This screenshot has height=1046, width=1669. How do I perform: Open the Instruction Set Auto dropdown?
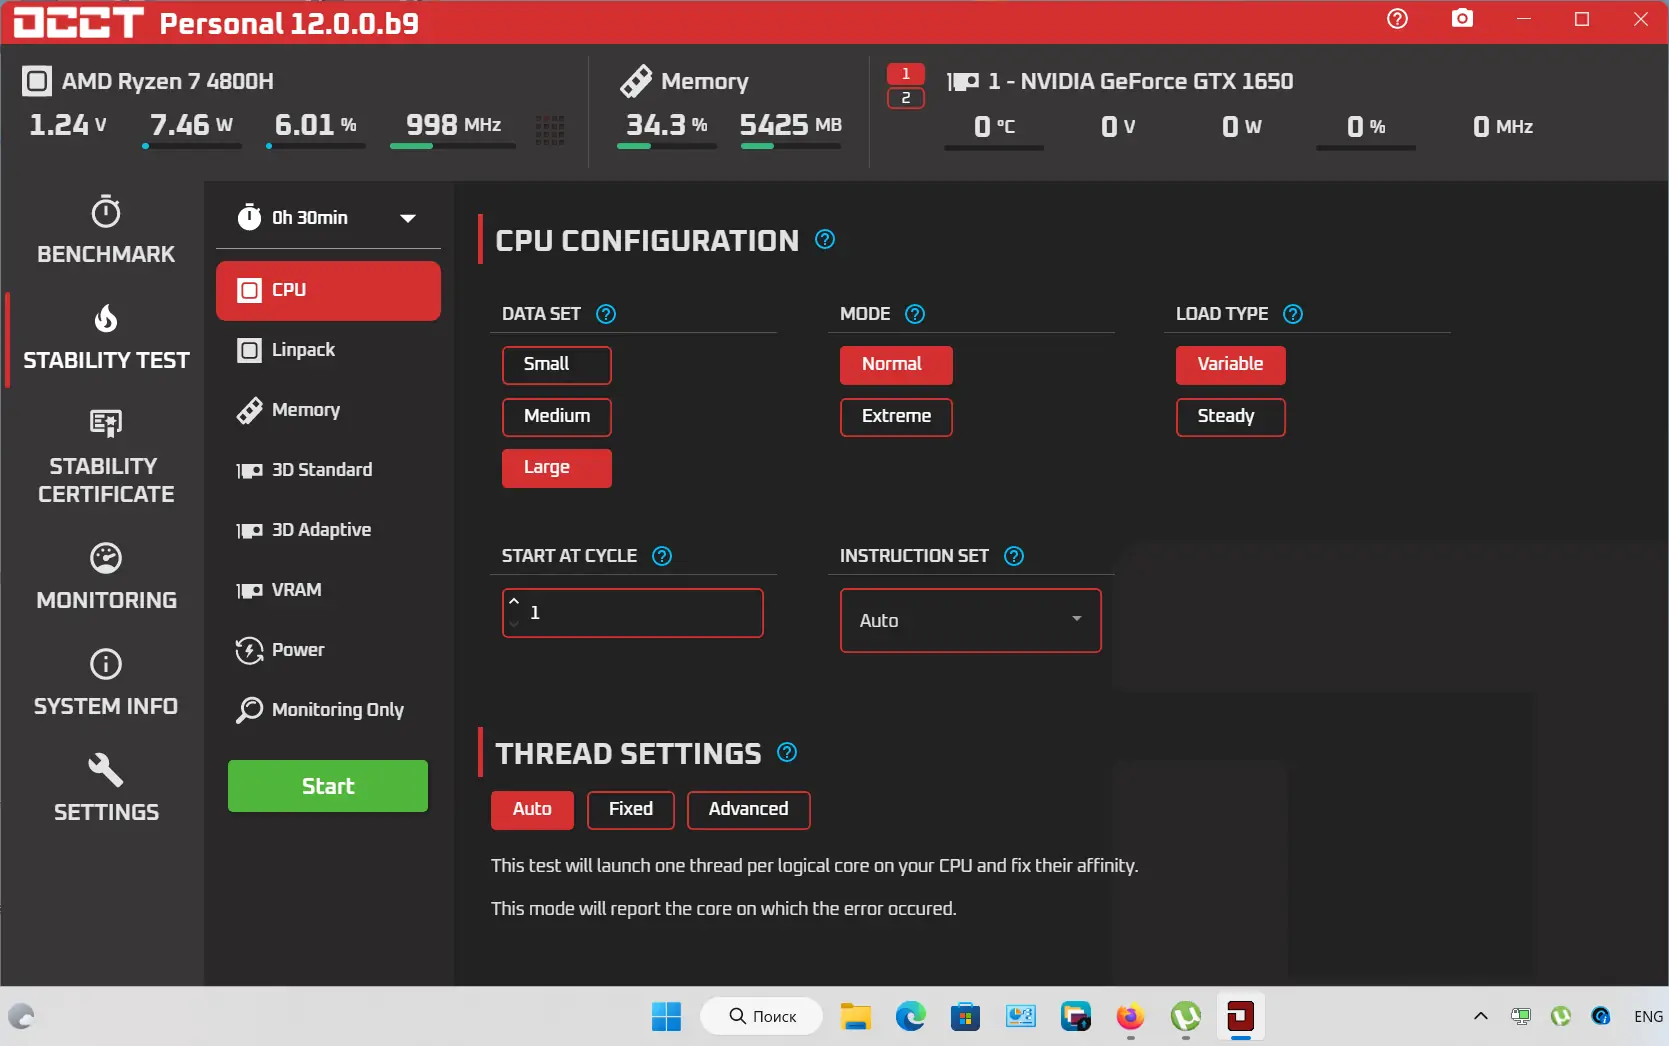(x=970, y=620)
